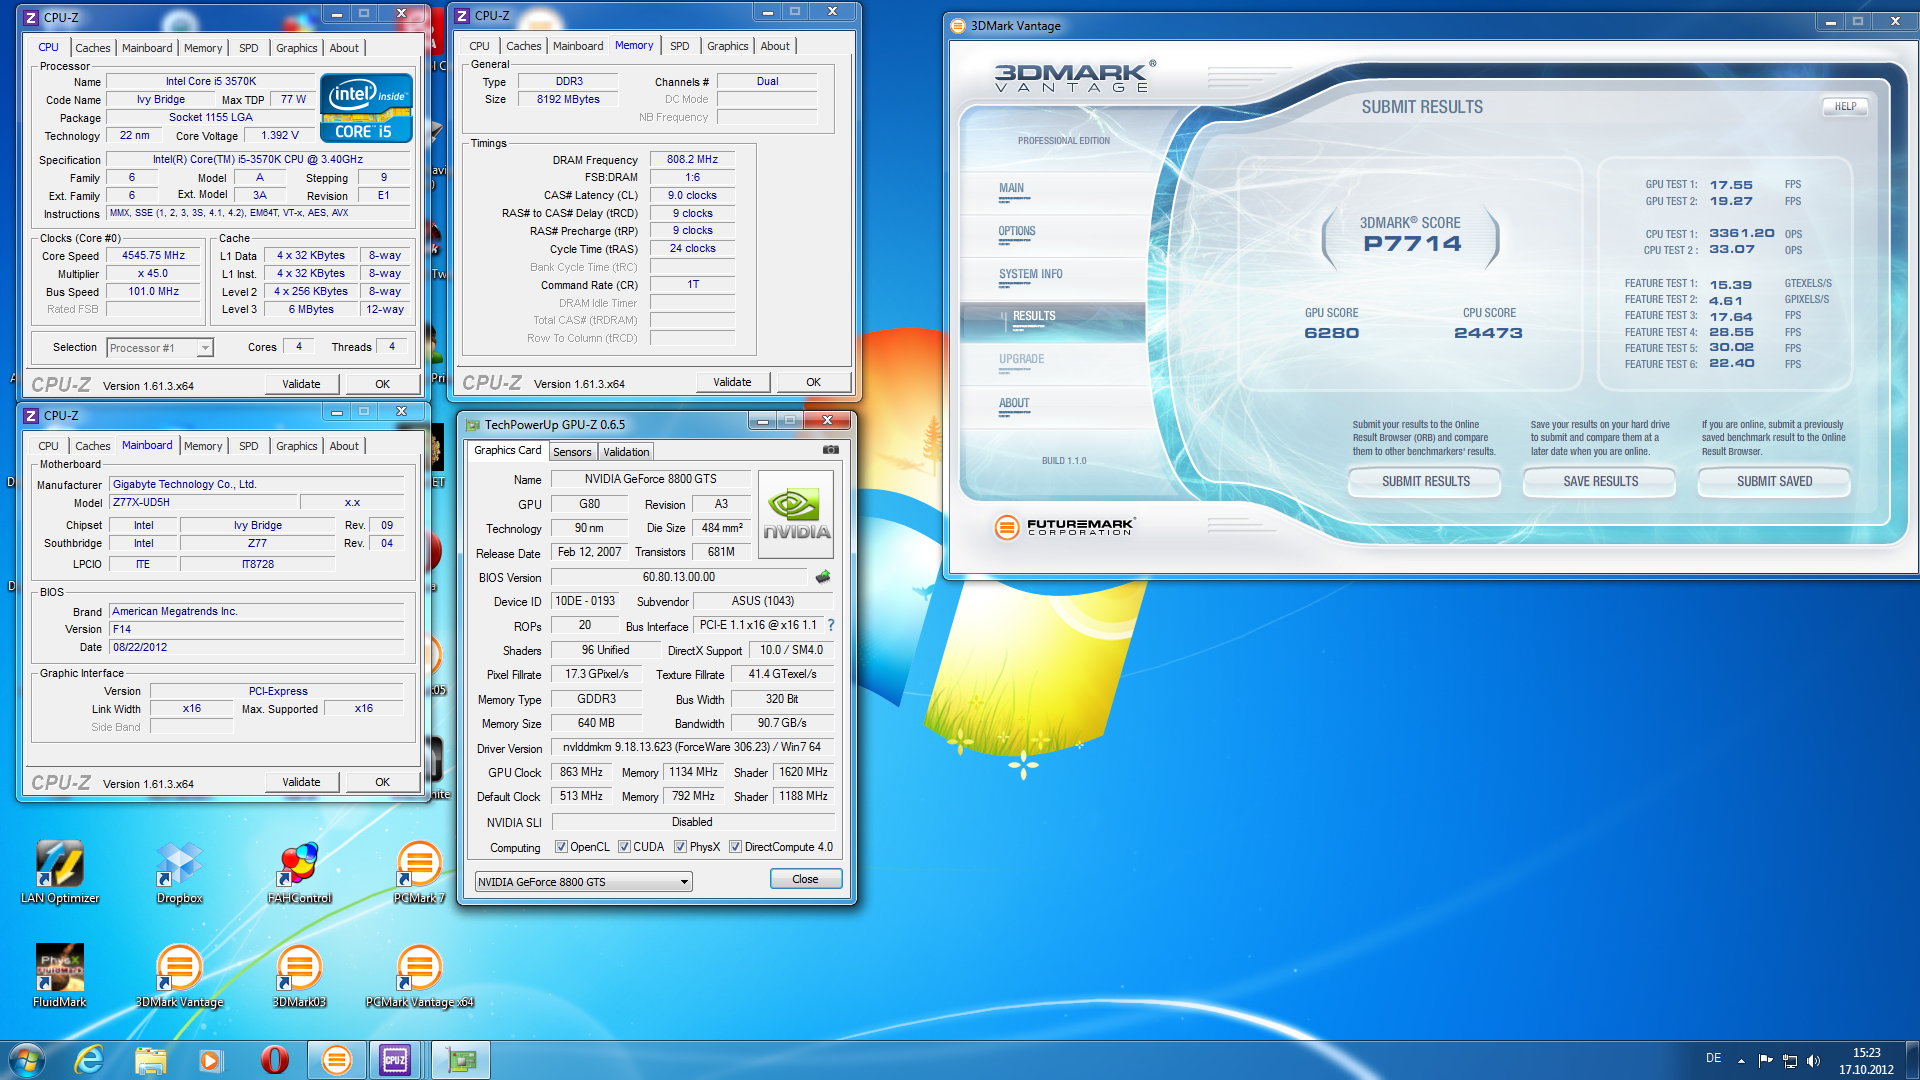The image size is (1920, 1080).
Task: Open the Validation tab in GPU-Z
Action: pyautogui.click(x=626, y=452)
